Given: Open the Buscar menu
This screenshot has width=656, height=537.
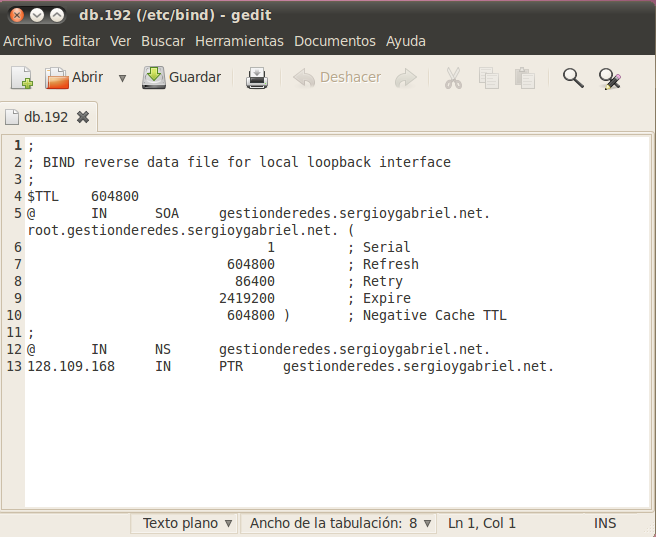Looking at the screenshot, I should (163, 41).
